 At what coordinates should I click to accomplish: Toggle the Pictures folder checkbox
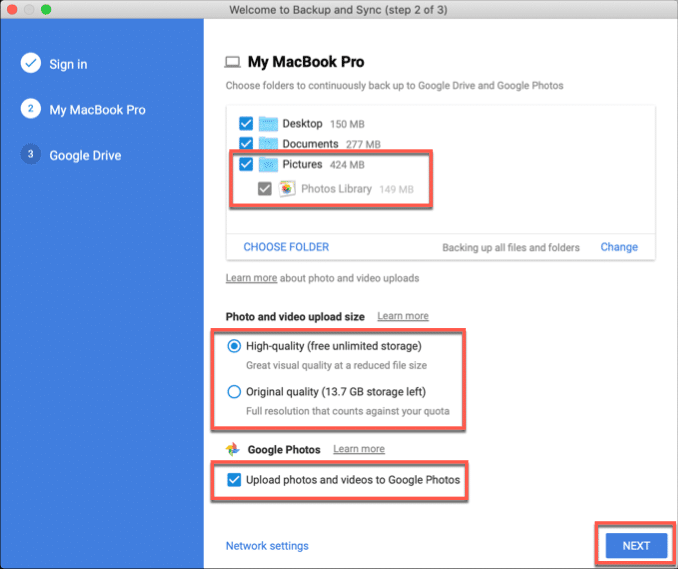246,165
